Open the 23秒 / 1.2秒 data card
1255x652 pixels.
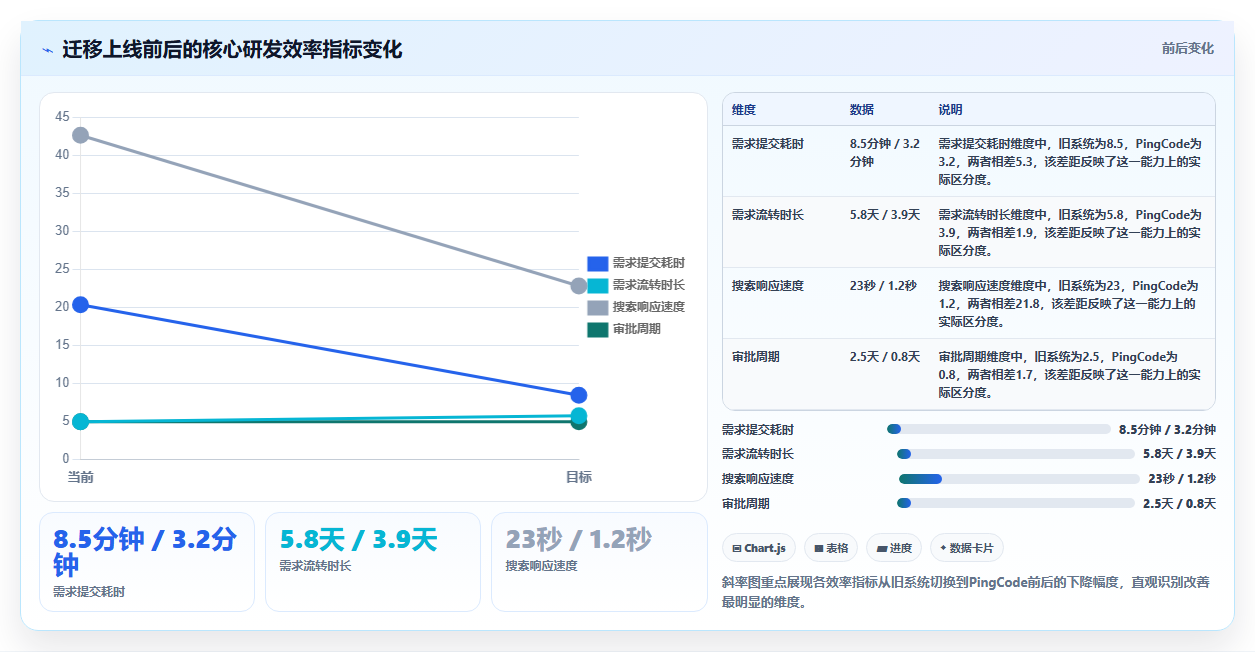tap(599, 562)
